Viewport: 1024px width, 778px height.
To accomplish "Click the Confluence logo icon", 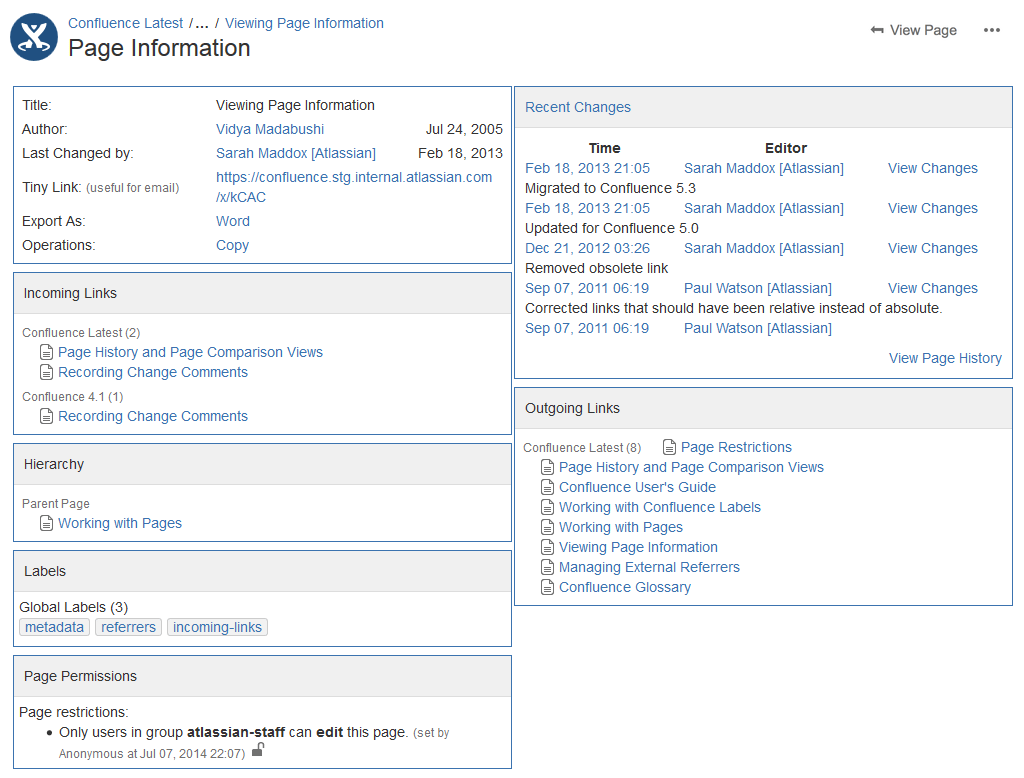I will click(x=34, y=37).
